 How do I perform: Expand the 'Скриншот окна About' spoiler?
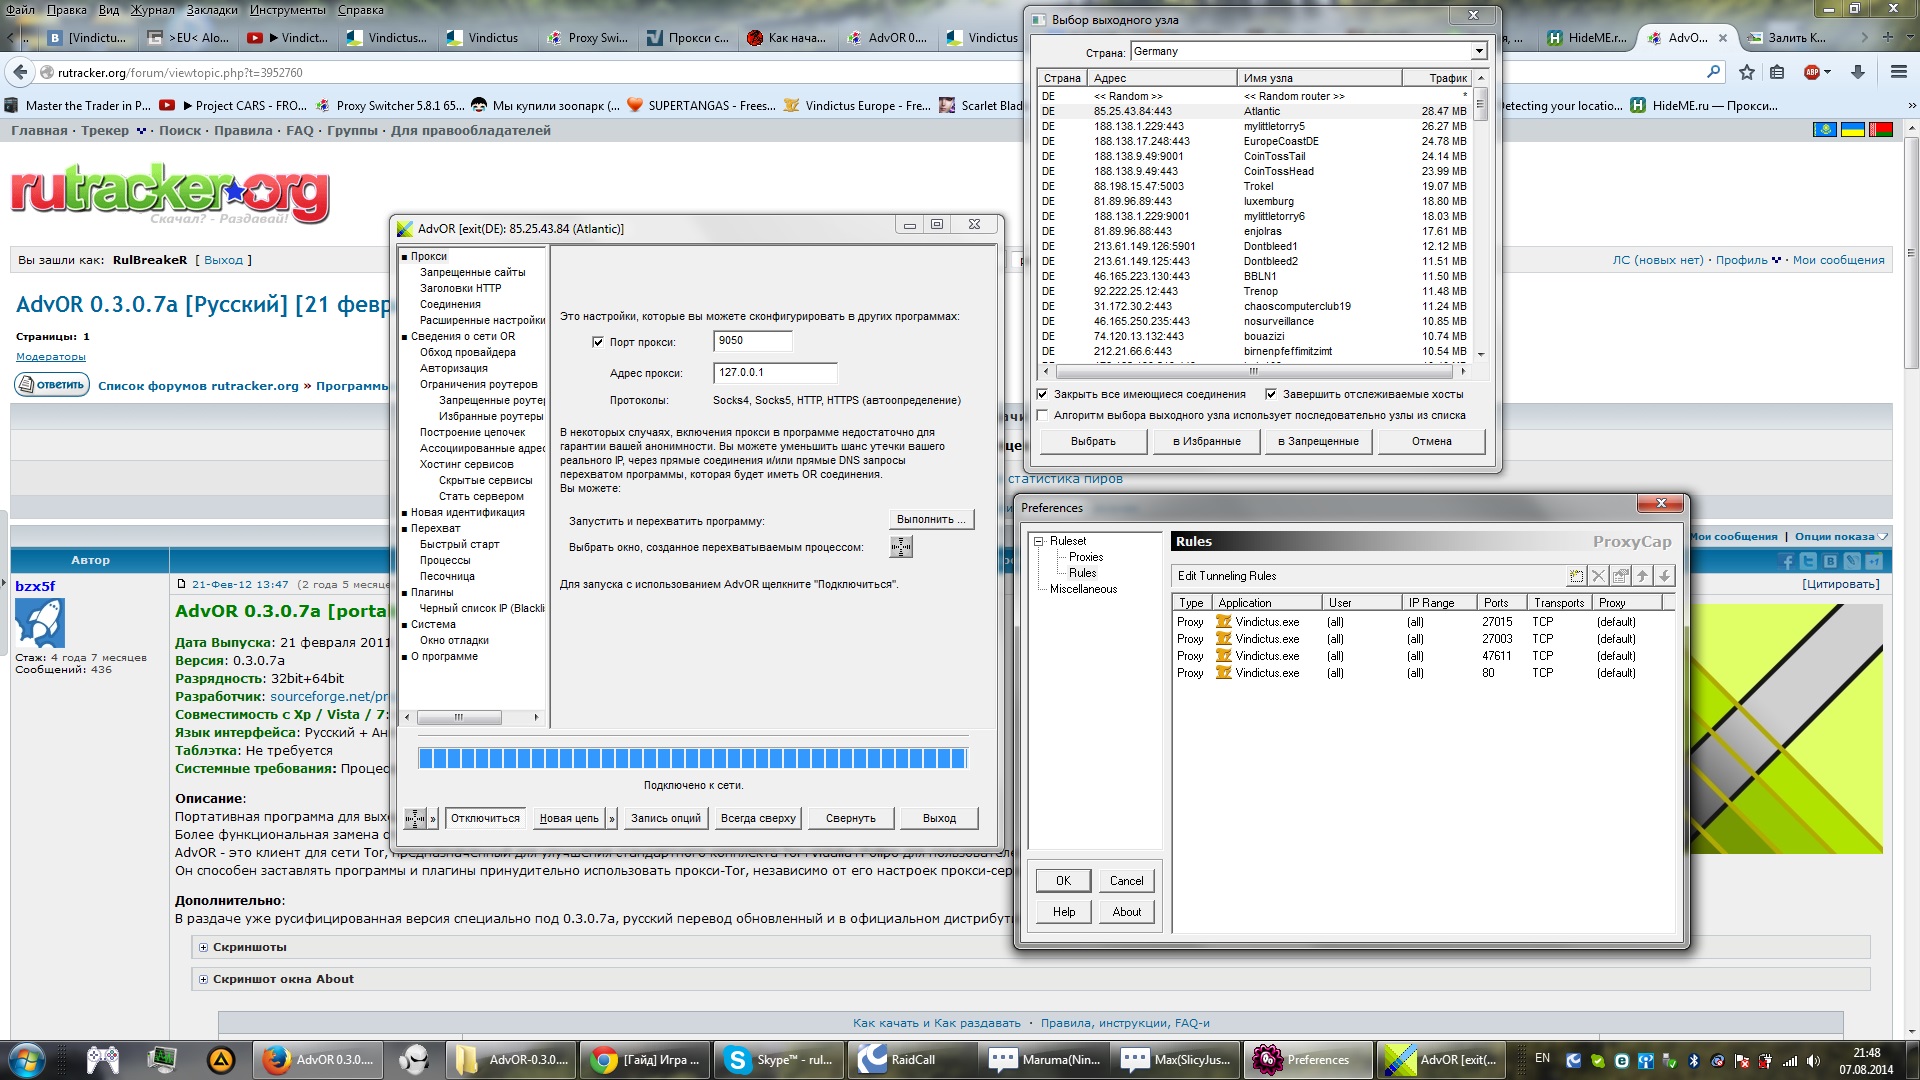point(203,979)
